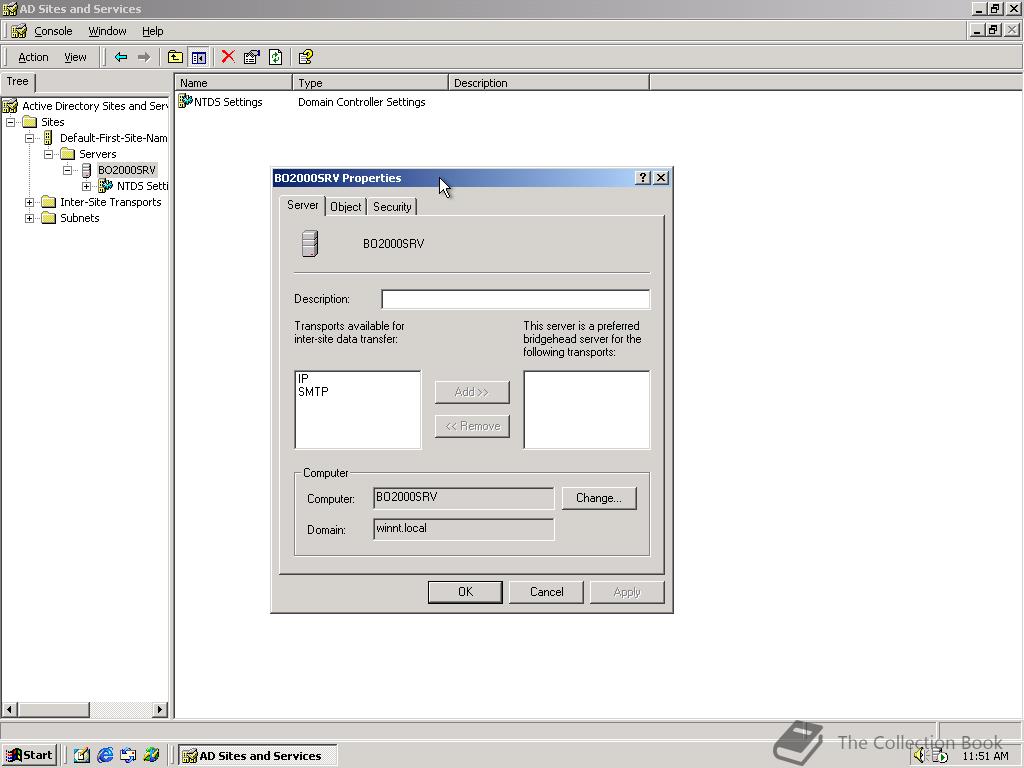Click the Show Desktop quick launch icon
The width and height of the screenshot is (1024, 768).
[82, 756]
